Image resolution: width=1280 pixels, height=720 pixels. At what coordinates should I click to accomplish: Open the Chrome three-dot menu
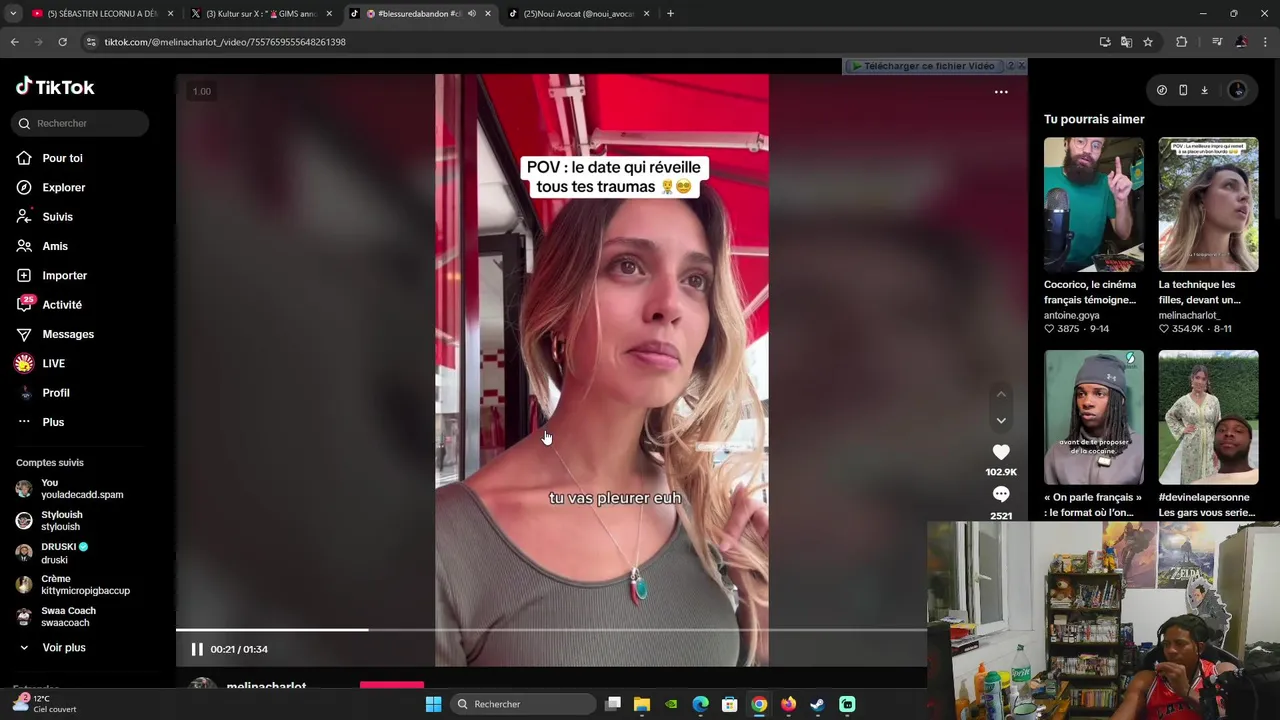coord(1266,42)
